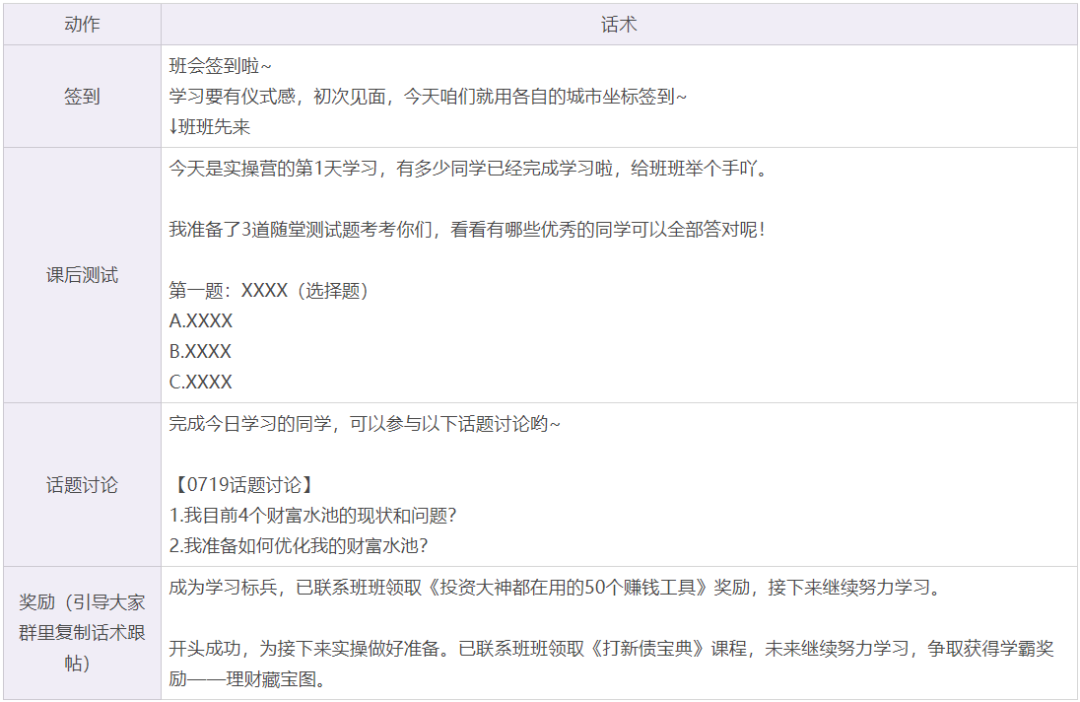Select the 签到 row label cell
This screenshot has height=702, width=1080.
82,96
